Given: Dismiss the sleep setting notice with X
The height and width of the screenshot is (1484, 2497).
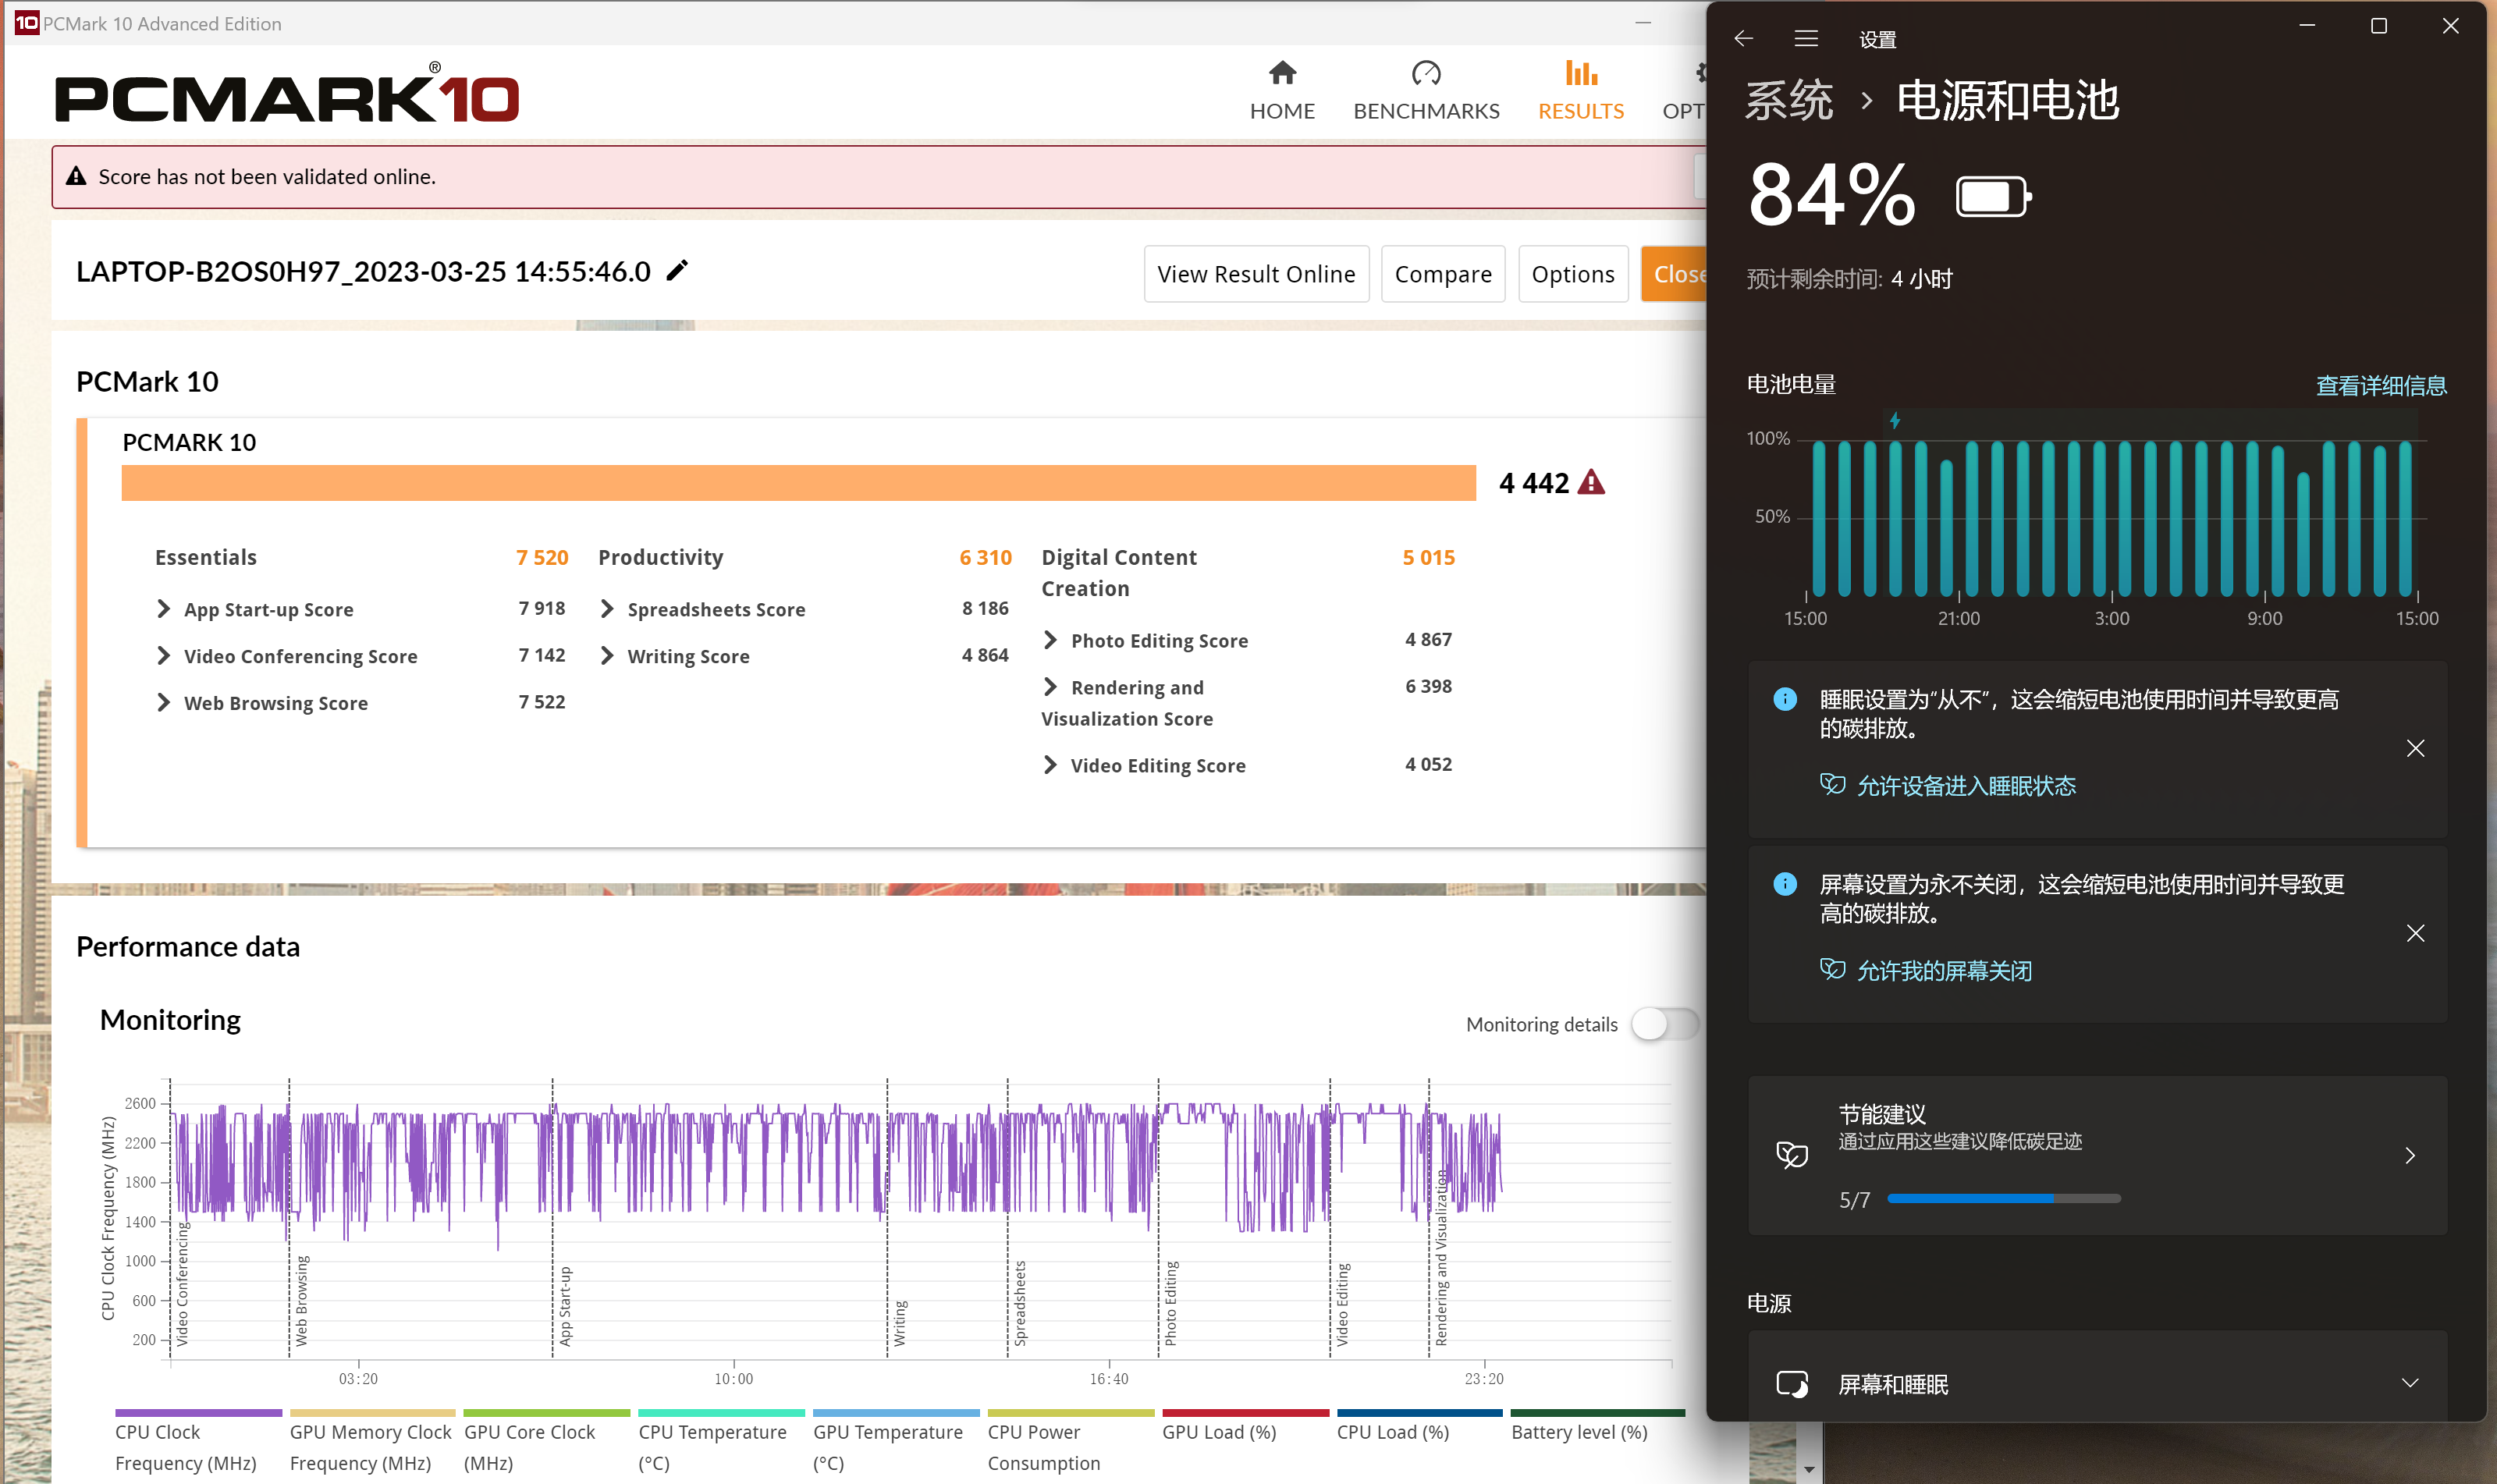Looking at the screenshot, I should point(2415,749).
